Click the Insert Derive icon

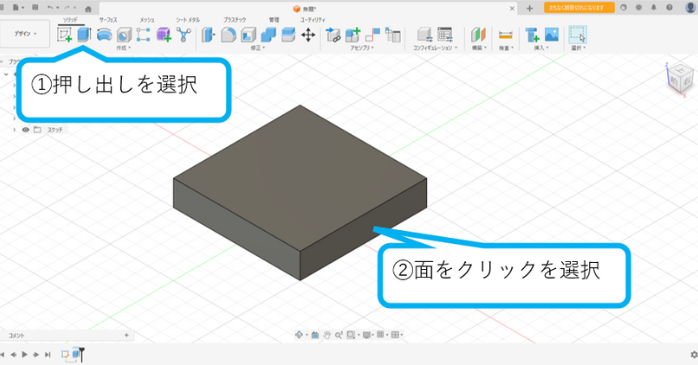coord(532,35)
